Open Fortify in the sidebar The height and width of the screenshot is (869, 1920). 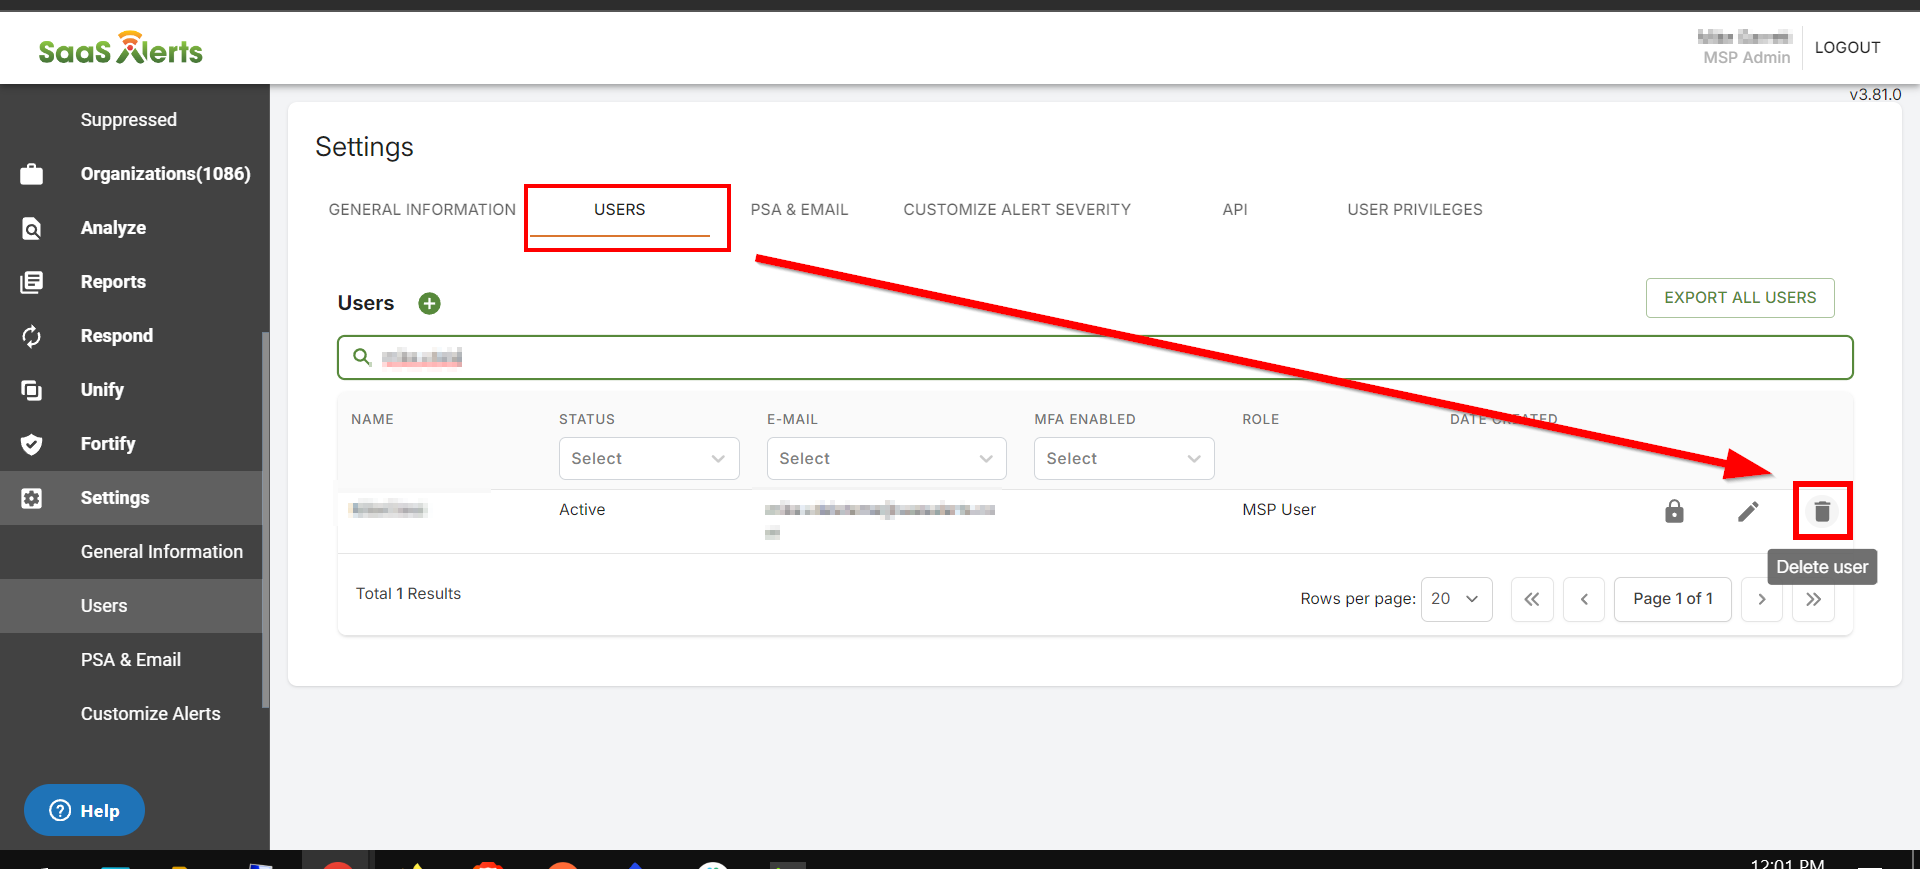108,444
